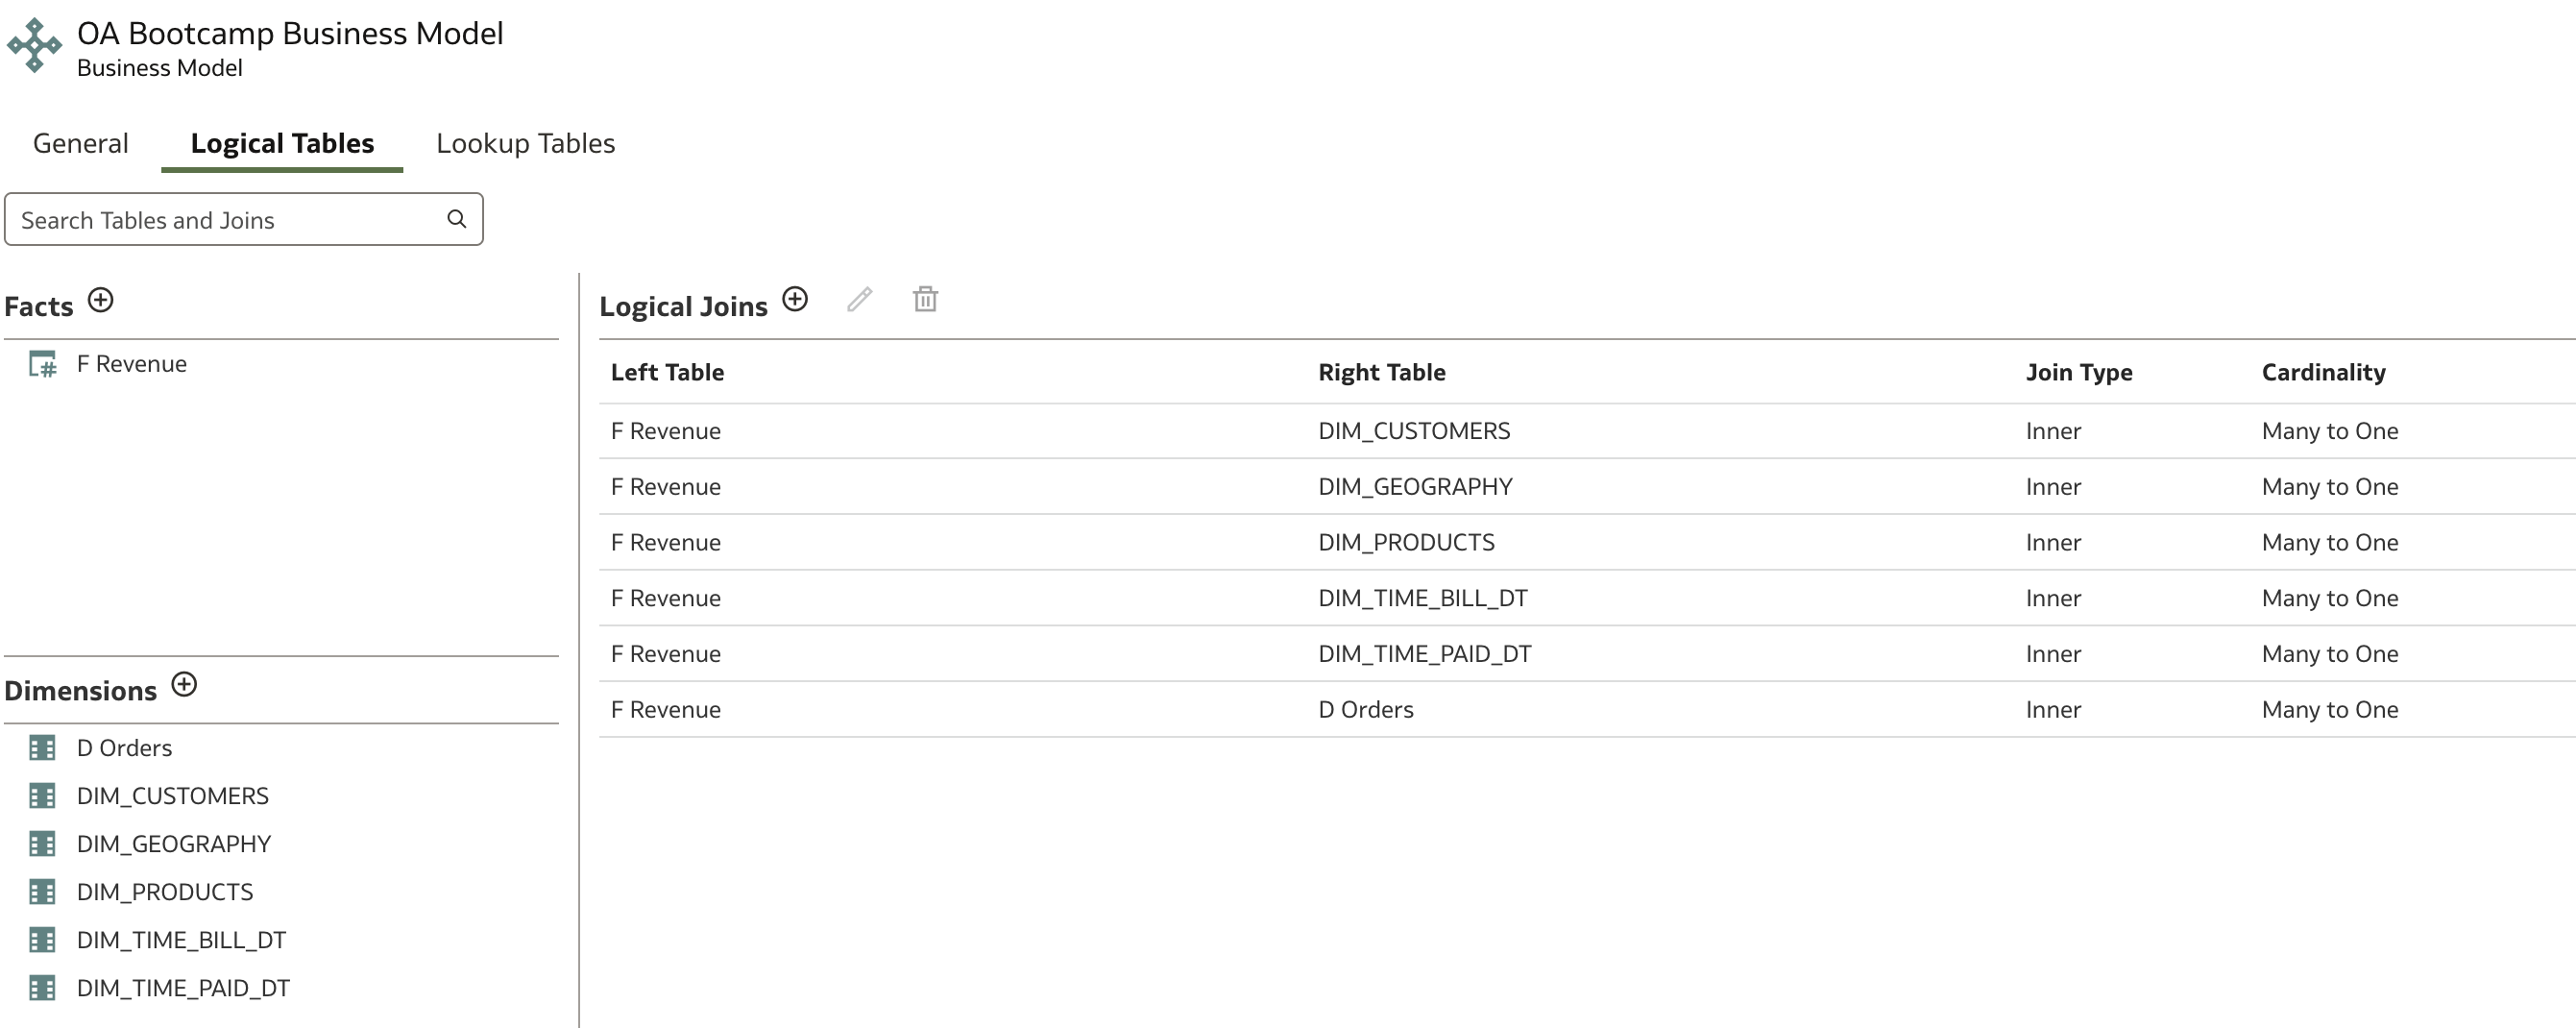
Task: Click the DIM_TIME_PAID_DT dimension table icon
Action: coord(42,988)
